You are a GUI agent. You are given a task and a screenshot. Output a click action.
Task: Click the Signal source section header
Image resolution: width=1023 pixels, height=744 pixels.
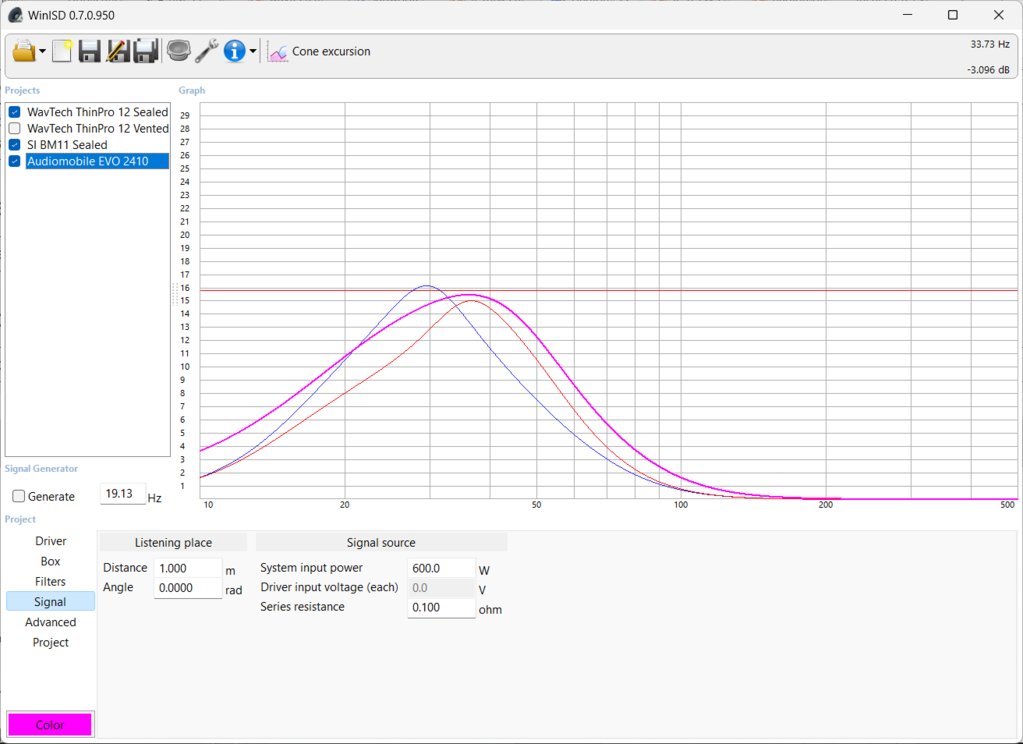(x=381, y=542)
